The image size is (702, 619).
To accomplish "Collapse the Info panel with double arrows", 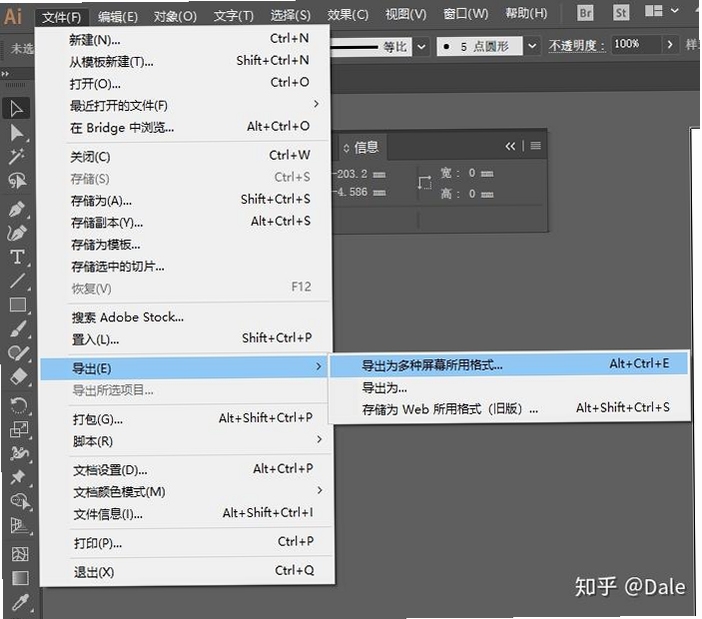I will [x=510, y=146].
